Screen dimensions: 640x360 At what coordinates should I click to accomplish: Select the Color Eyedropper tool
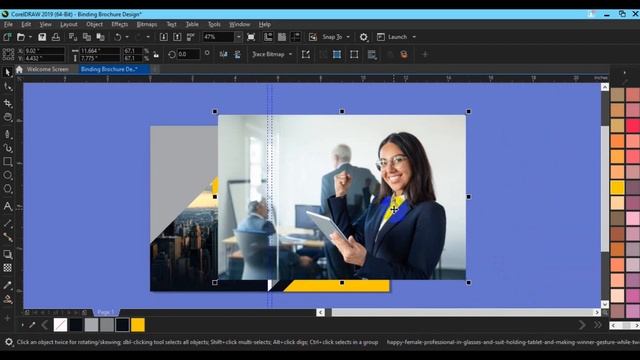pyautogui.click(x=7, y=285)
